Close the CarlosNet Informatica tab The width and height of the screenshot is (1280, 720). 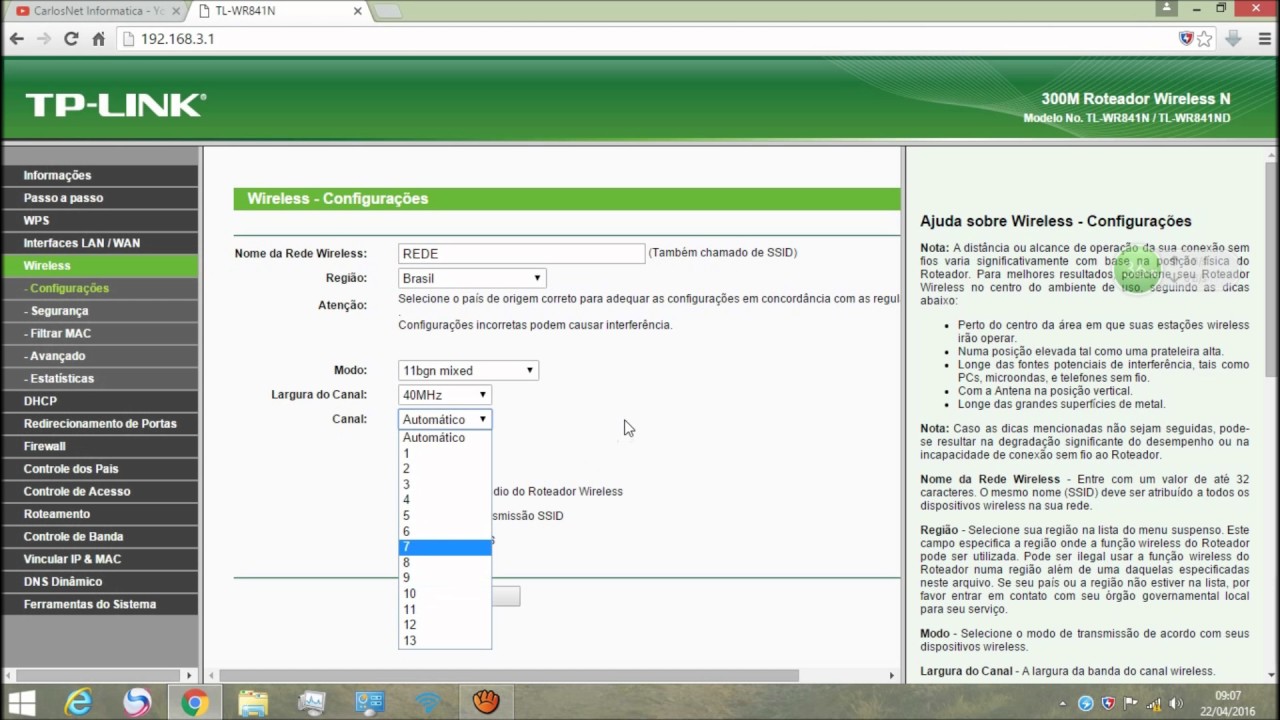point(177,11)
